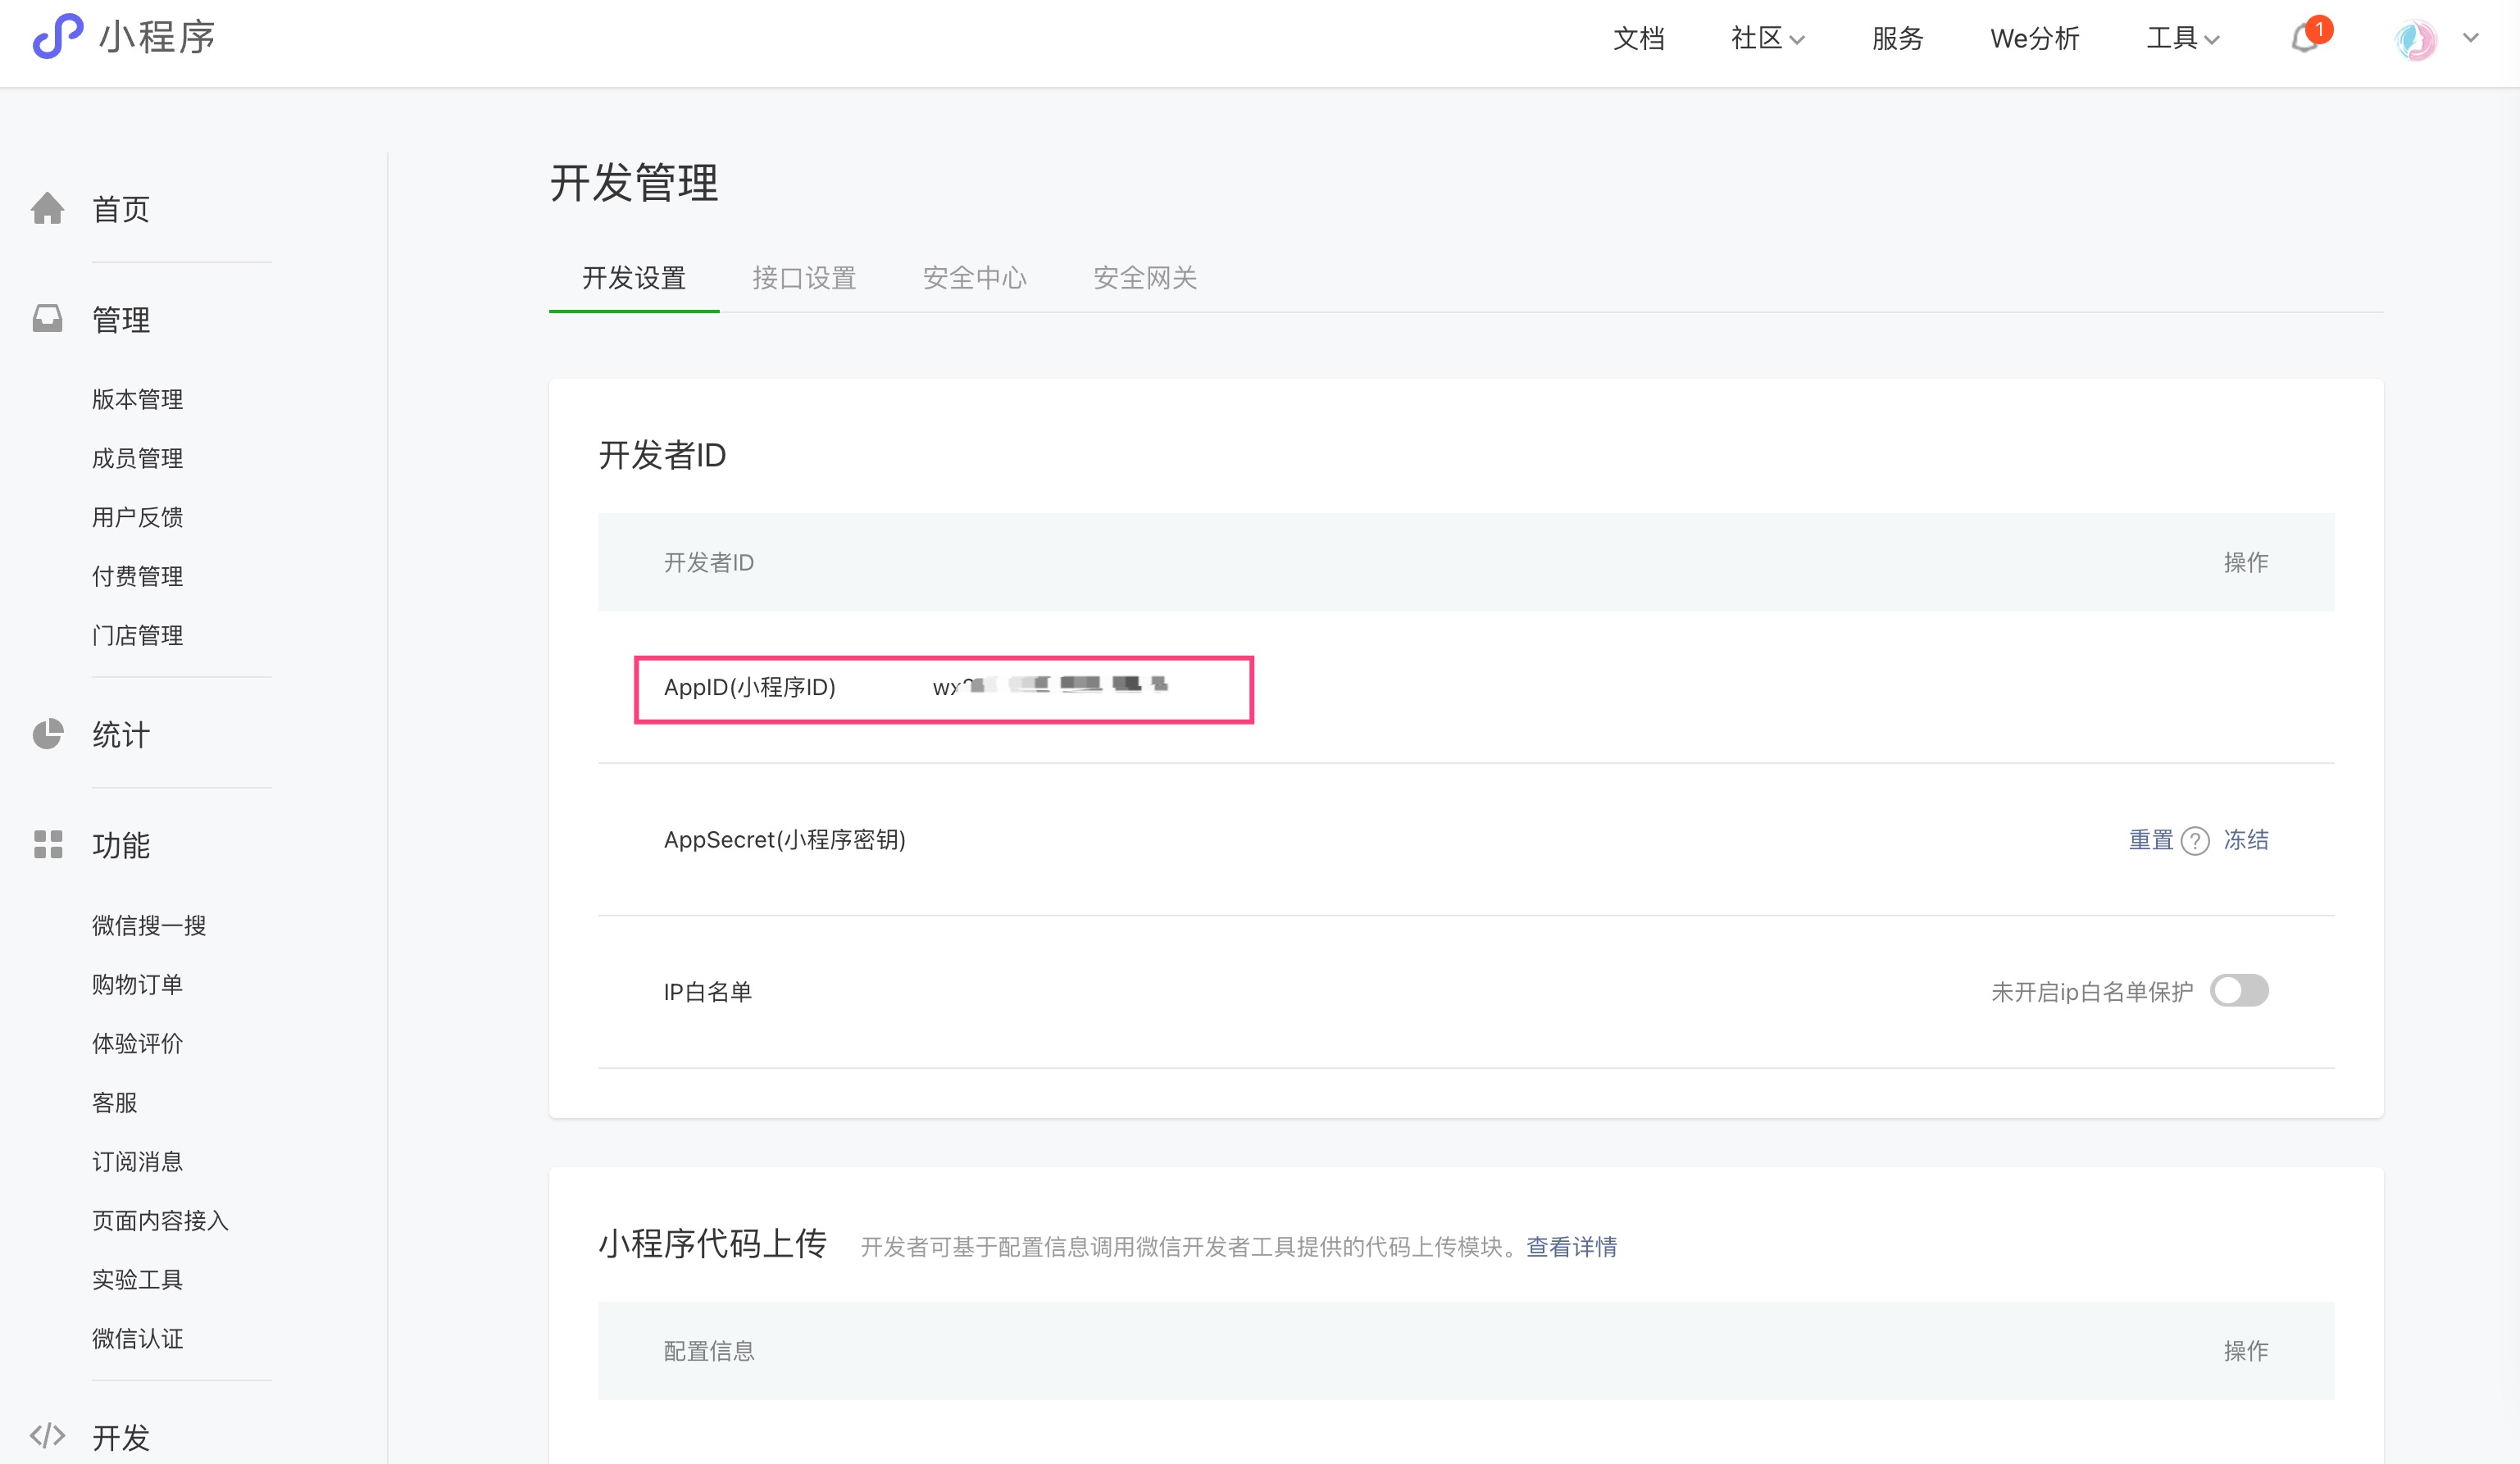
Task: Click the question mark help icon beside 重置
Action: point(2195,841)
